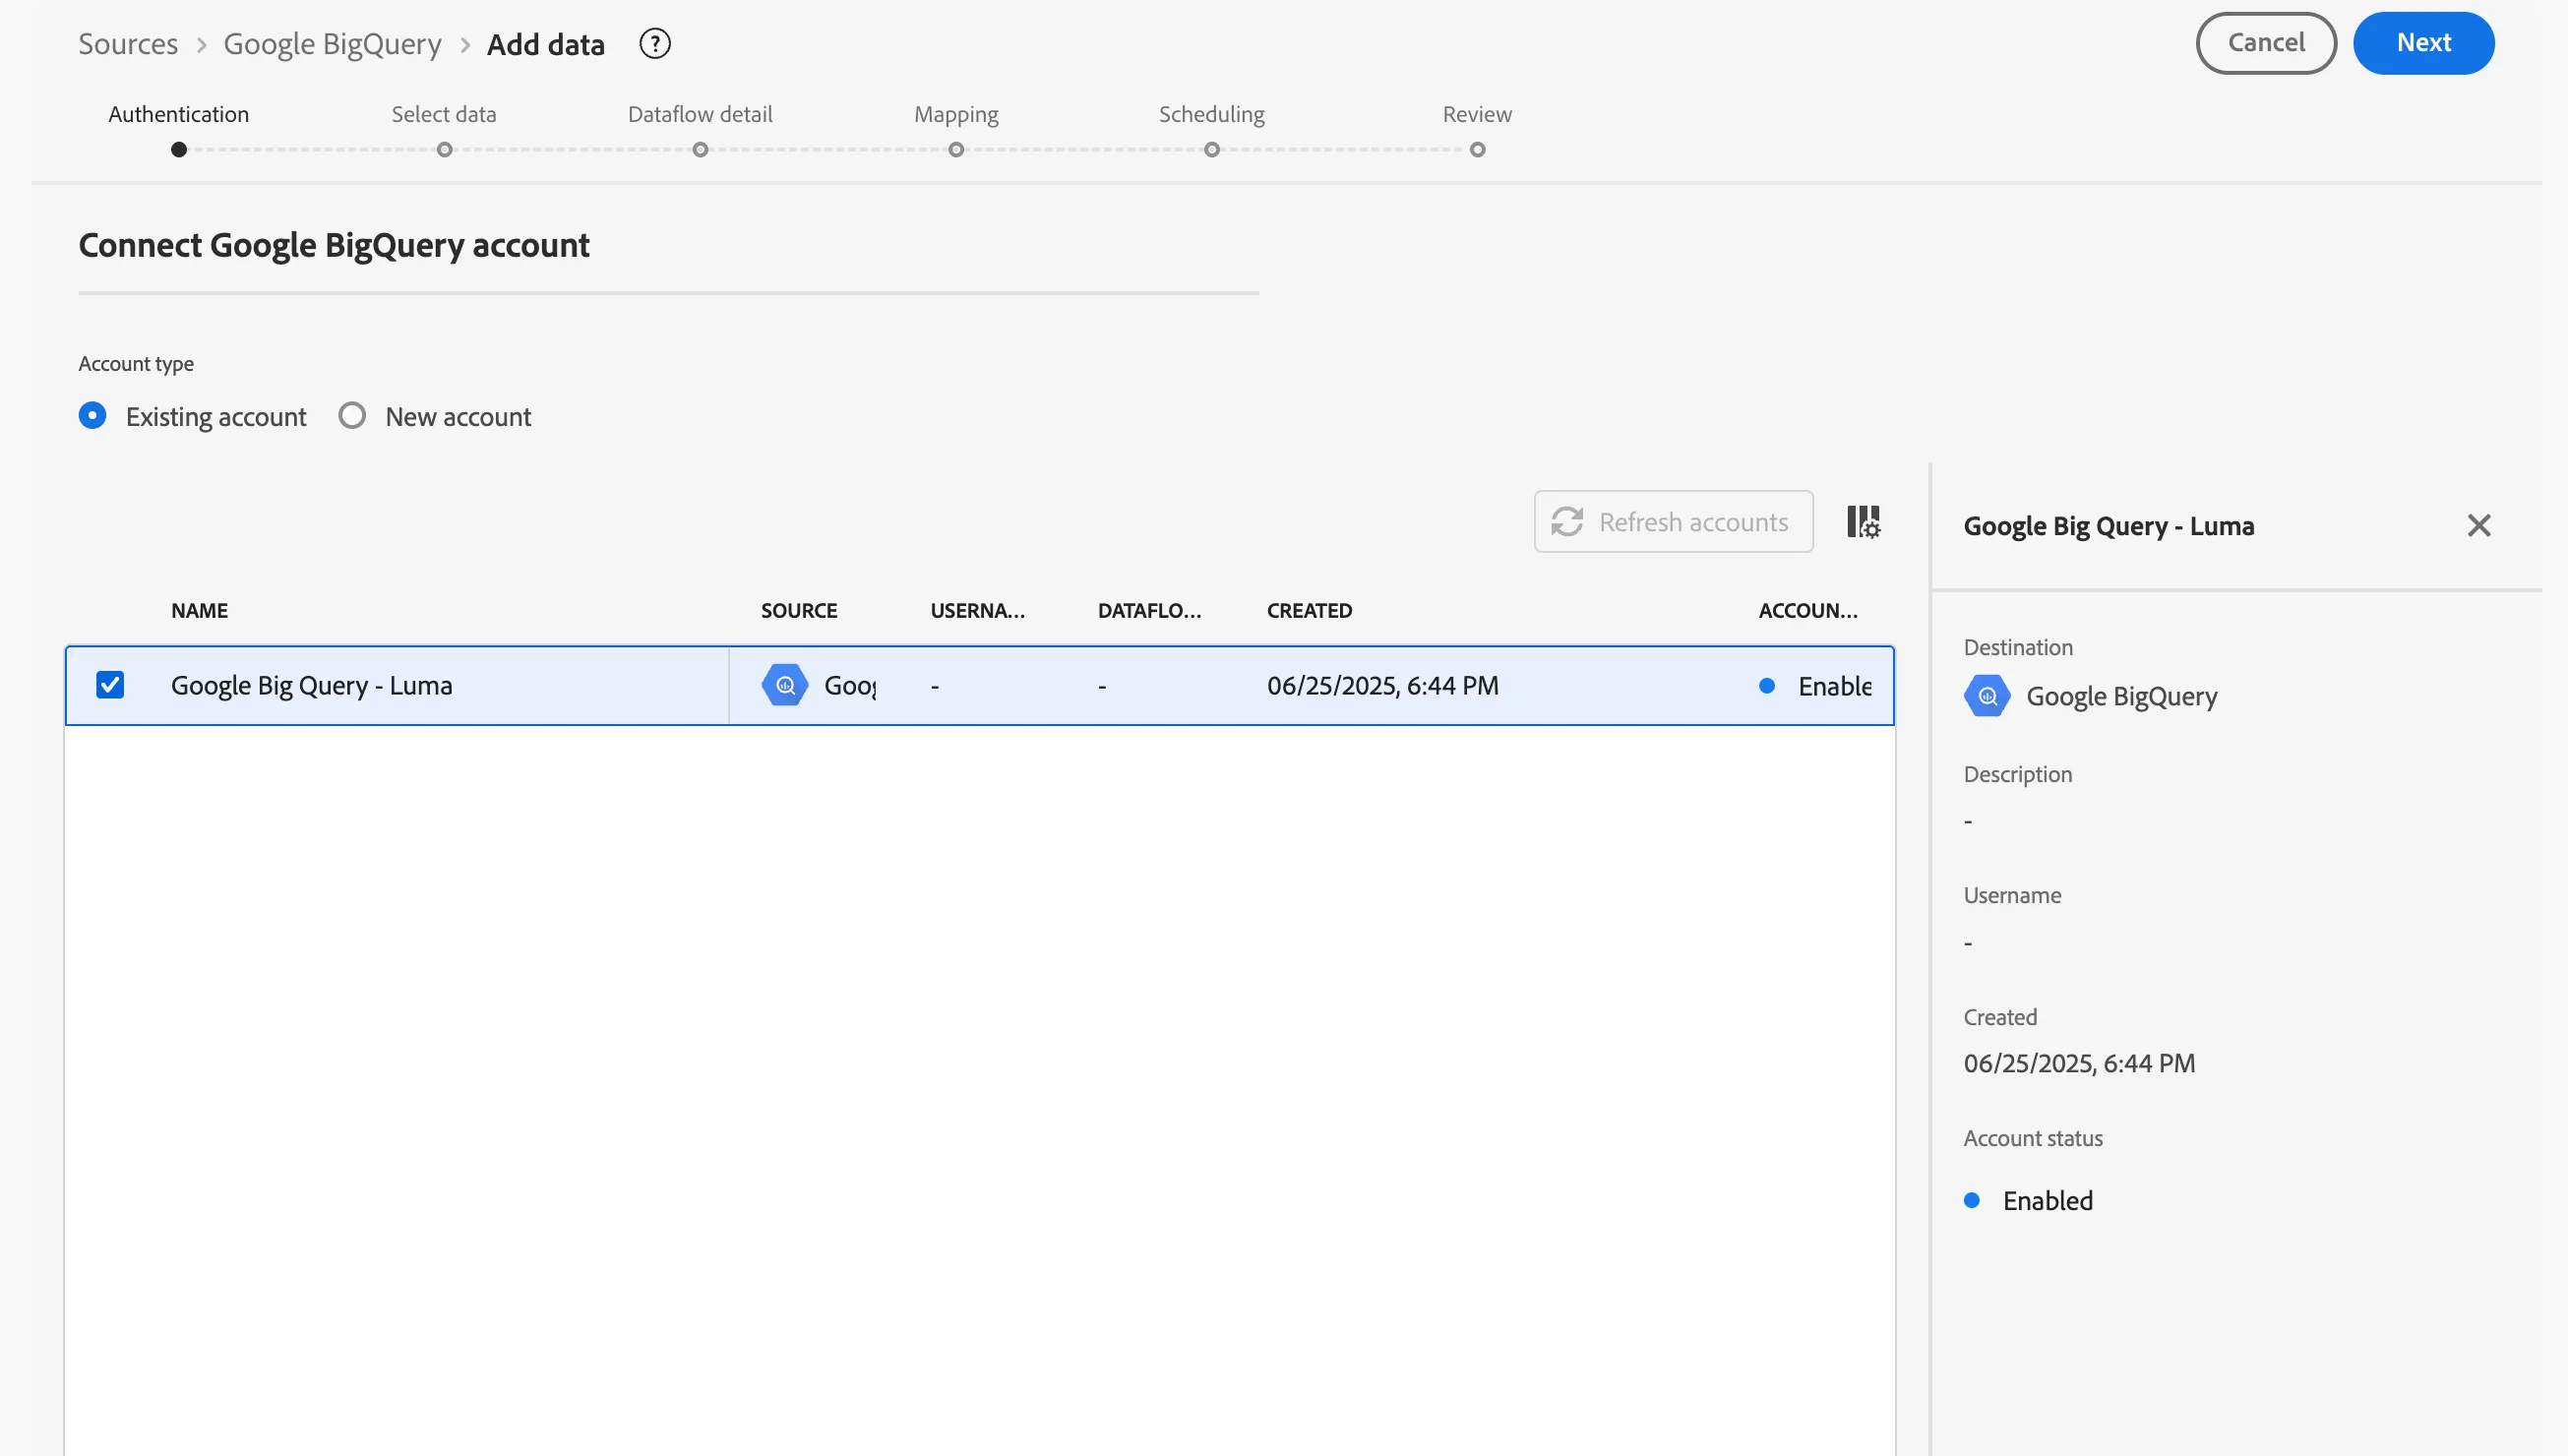This screenshot has width=2568, height=1456.
Task: Click the Enabled account status in the side panel
Action: 2028,1200
